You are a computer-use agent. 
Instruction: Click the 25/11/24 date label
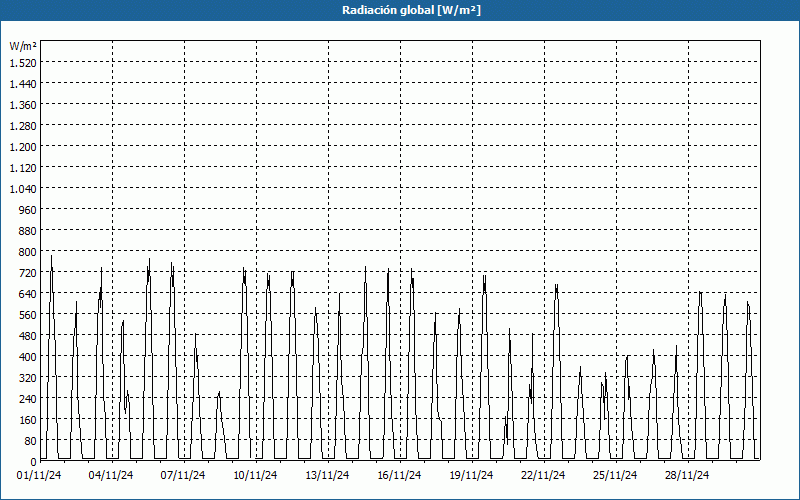(615, 476)
